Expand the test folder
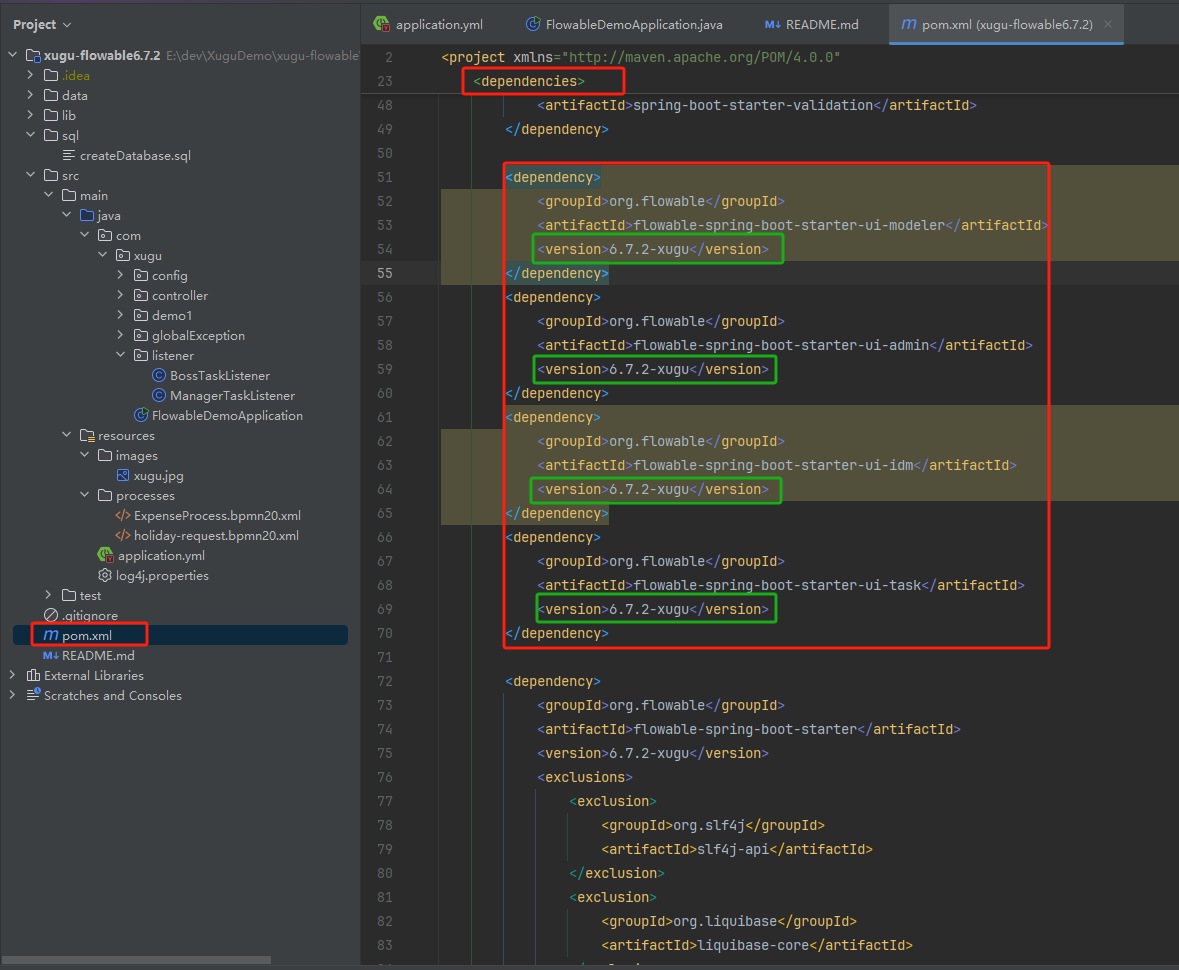The height and width of the screenshot is (970, 1179). [48, 596]
